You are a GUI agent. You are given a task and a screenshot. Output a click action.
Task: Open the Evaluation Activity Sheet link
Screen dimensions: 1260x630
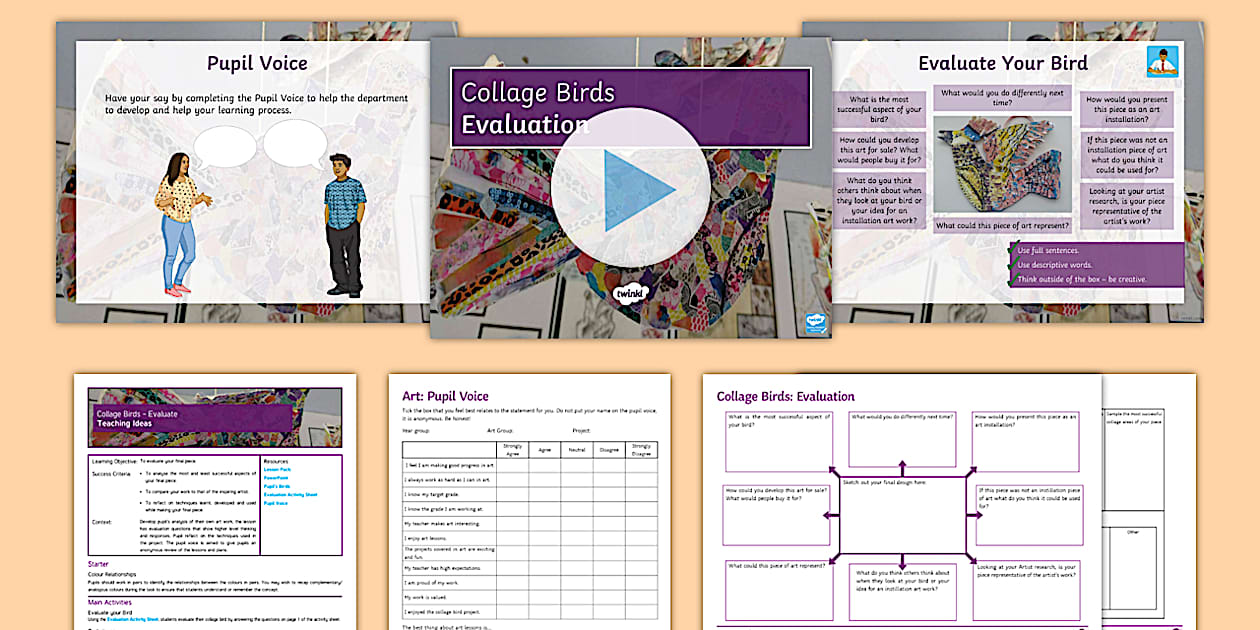click(291, 495)
